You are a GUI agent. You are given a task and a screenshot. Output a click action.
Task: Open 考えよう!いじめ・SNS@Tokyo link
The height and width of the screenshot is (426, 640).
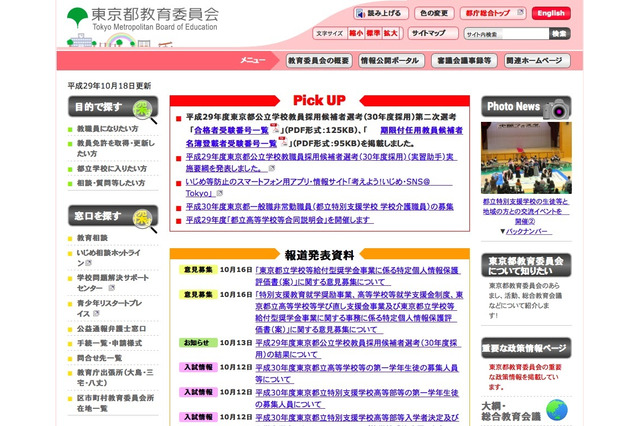(x=319, y=188)
